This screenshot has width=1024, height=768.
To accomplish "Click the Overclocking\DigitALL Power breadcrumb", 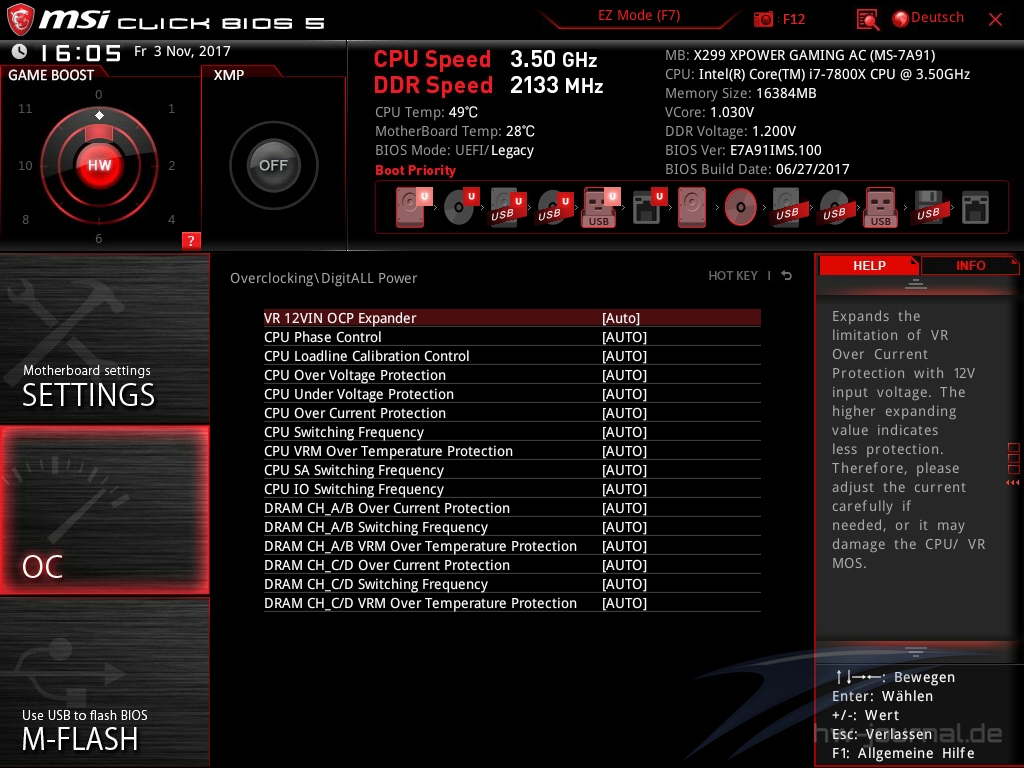I will point(323,278).
